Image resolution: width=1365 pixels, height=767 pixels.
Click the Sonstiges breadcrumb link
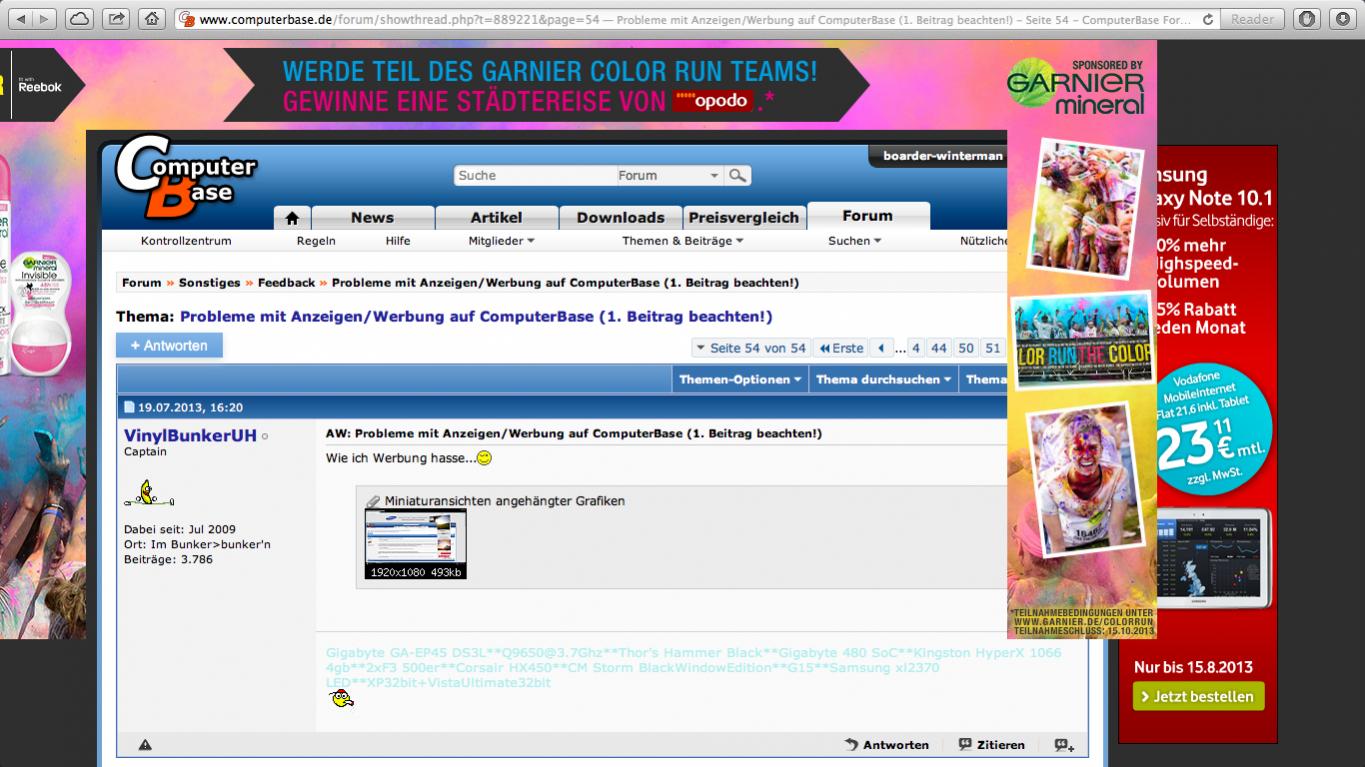tap(209, 283)
